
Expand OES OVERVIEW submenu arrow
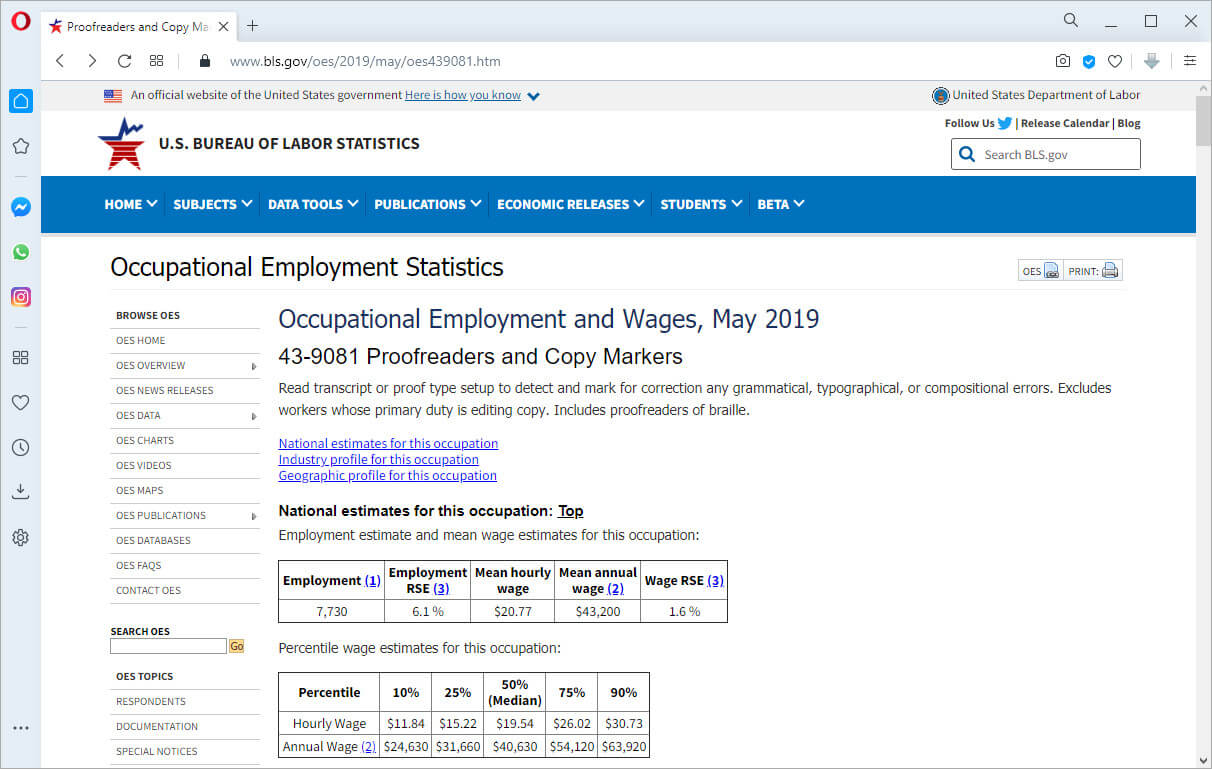(x=254, y=366)
